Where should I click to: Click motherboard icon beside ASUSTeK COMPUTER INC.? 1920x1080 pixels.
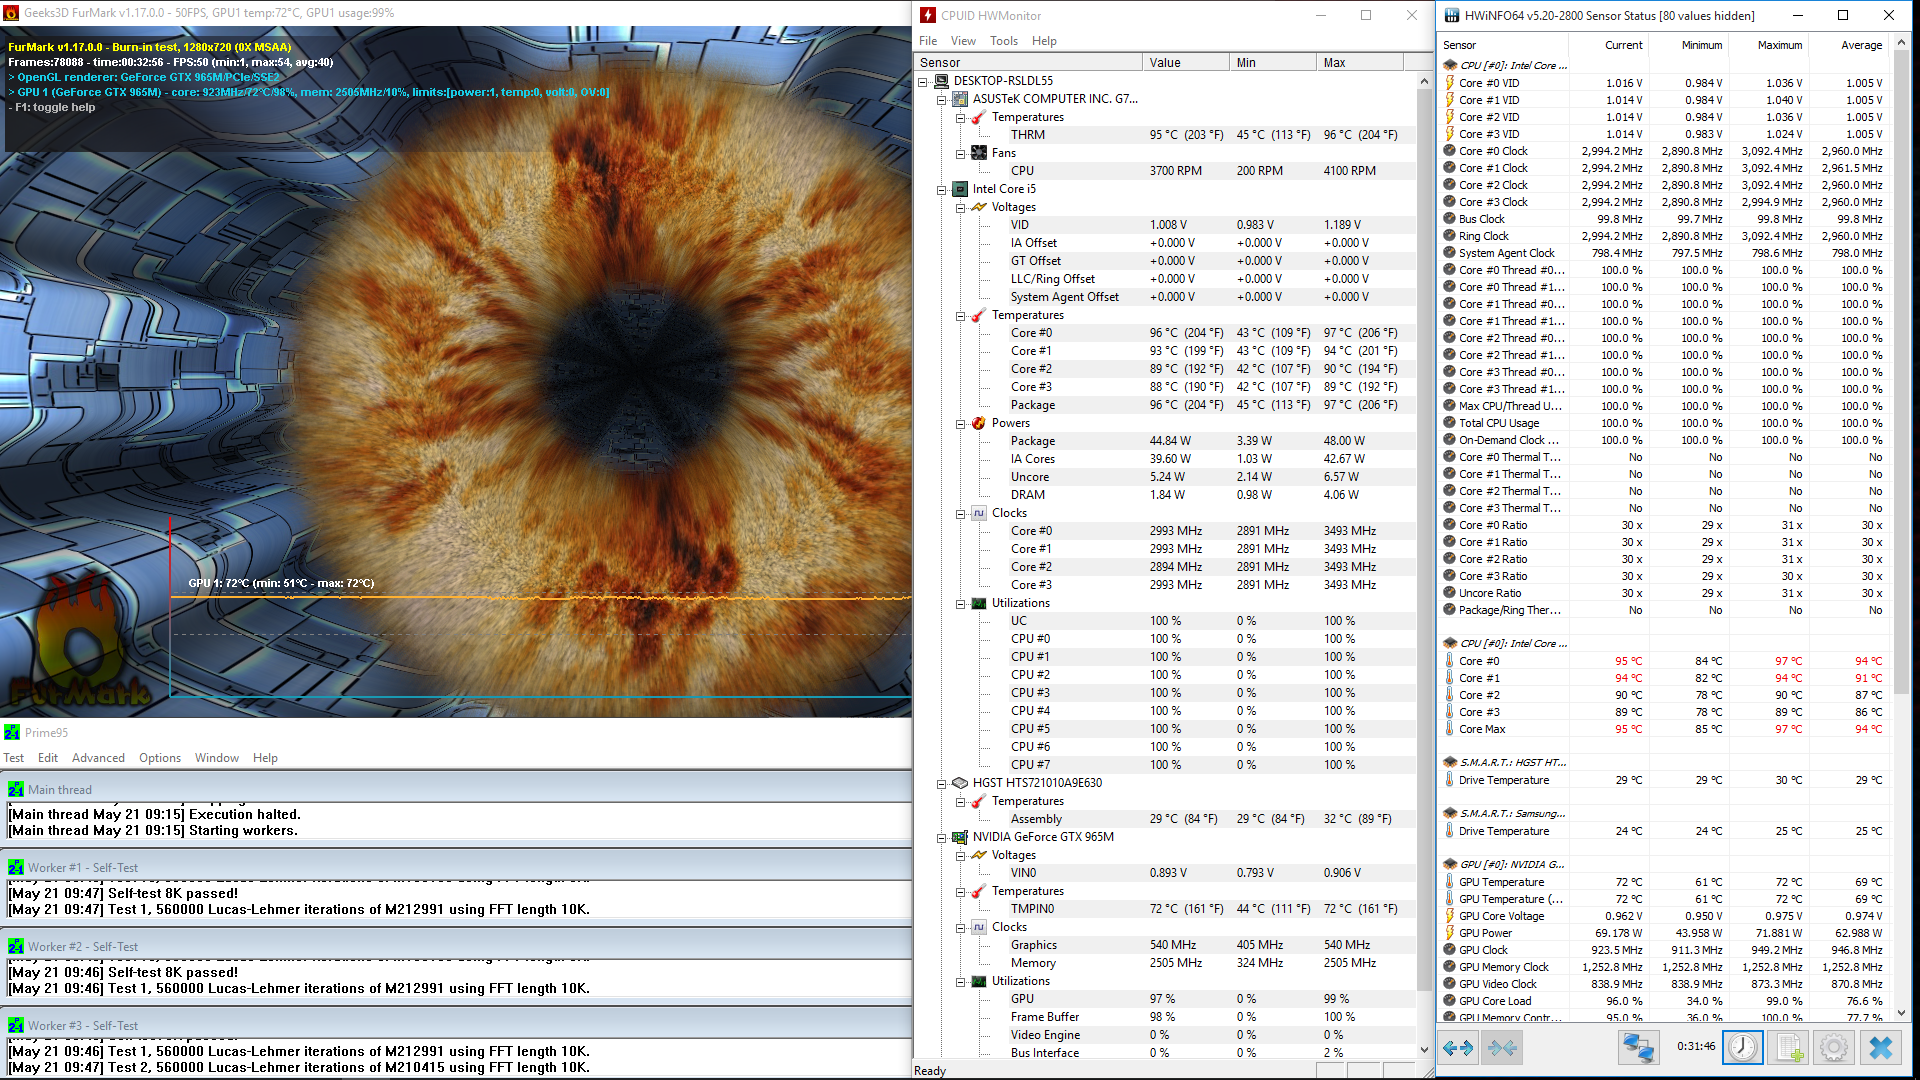coord(960,99)
